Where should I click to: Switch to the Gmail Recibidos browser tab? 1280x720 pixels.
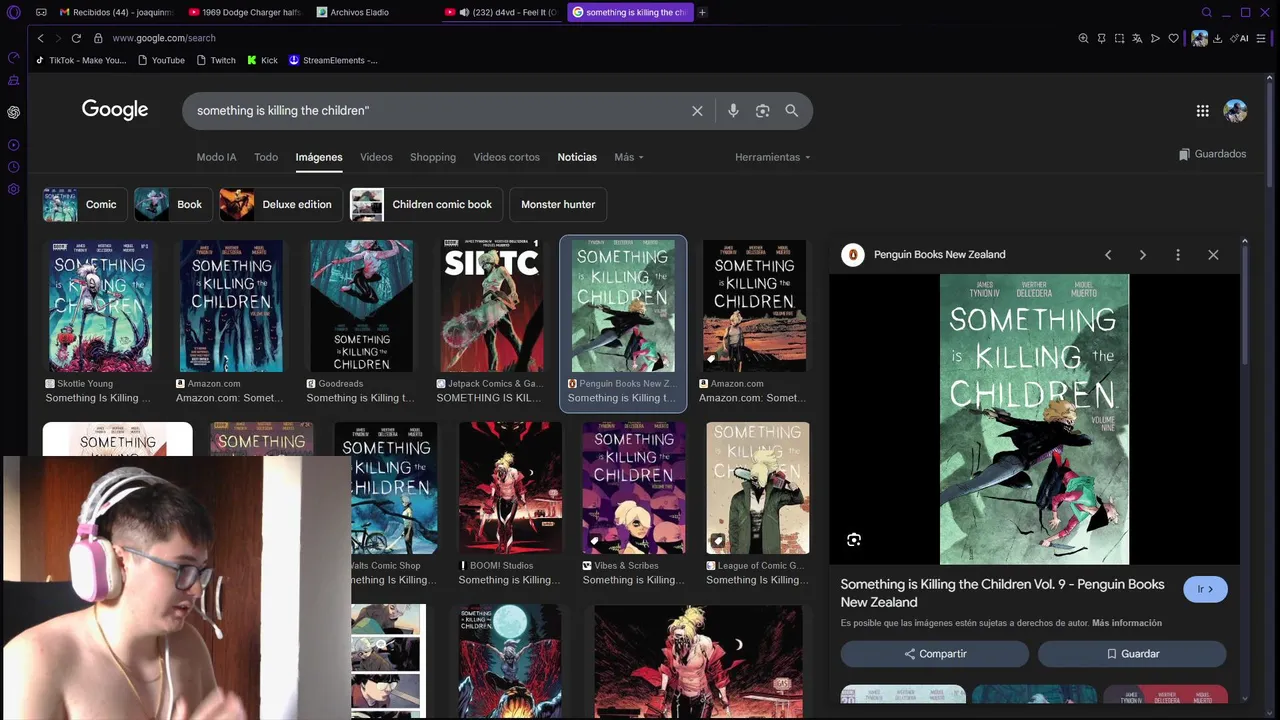click(x=116, y=12)
